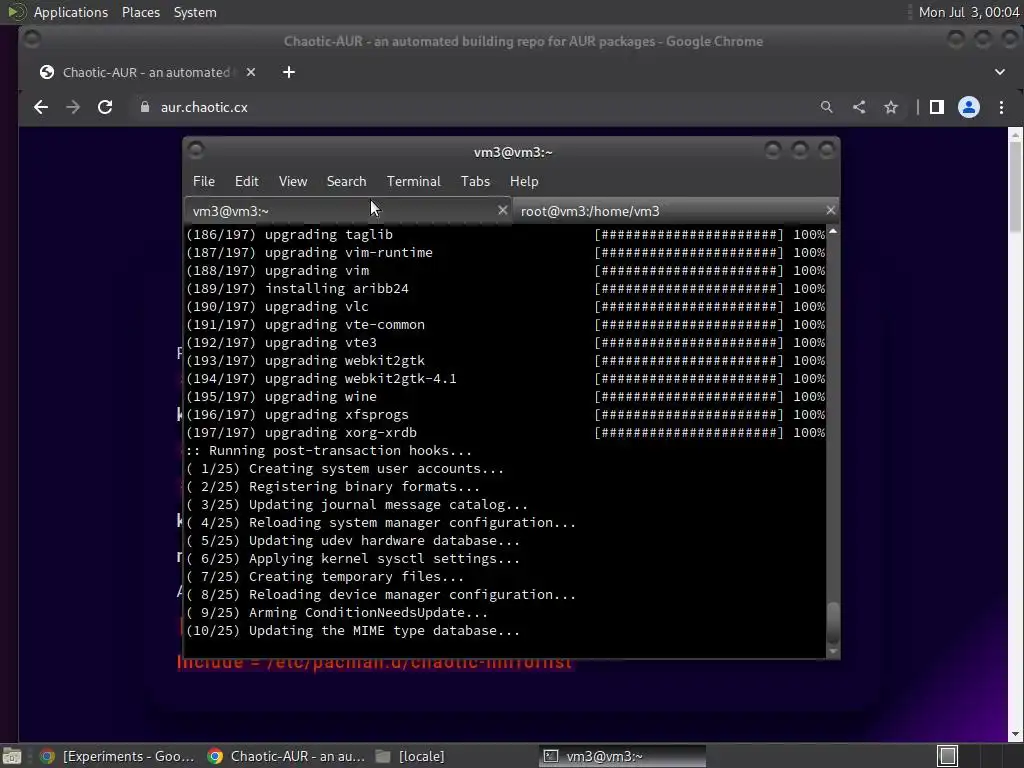Click the Chrome window menu button
Image resolution: width=1024 pixels, height=768 pixels.
pos(31,40)
